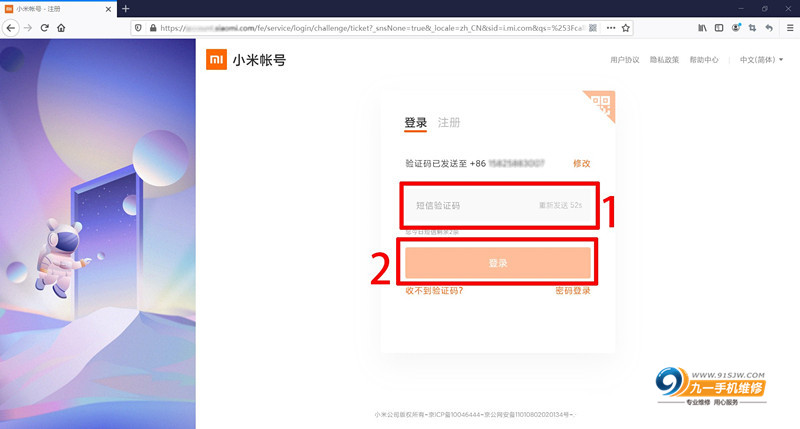
Task: Open the browser home page icon
Action: click(x=61, y=28)
